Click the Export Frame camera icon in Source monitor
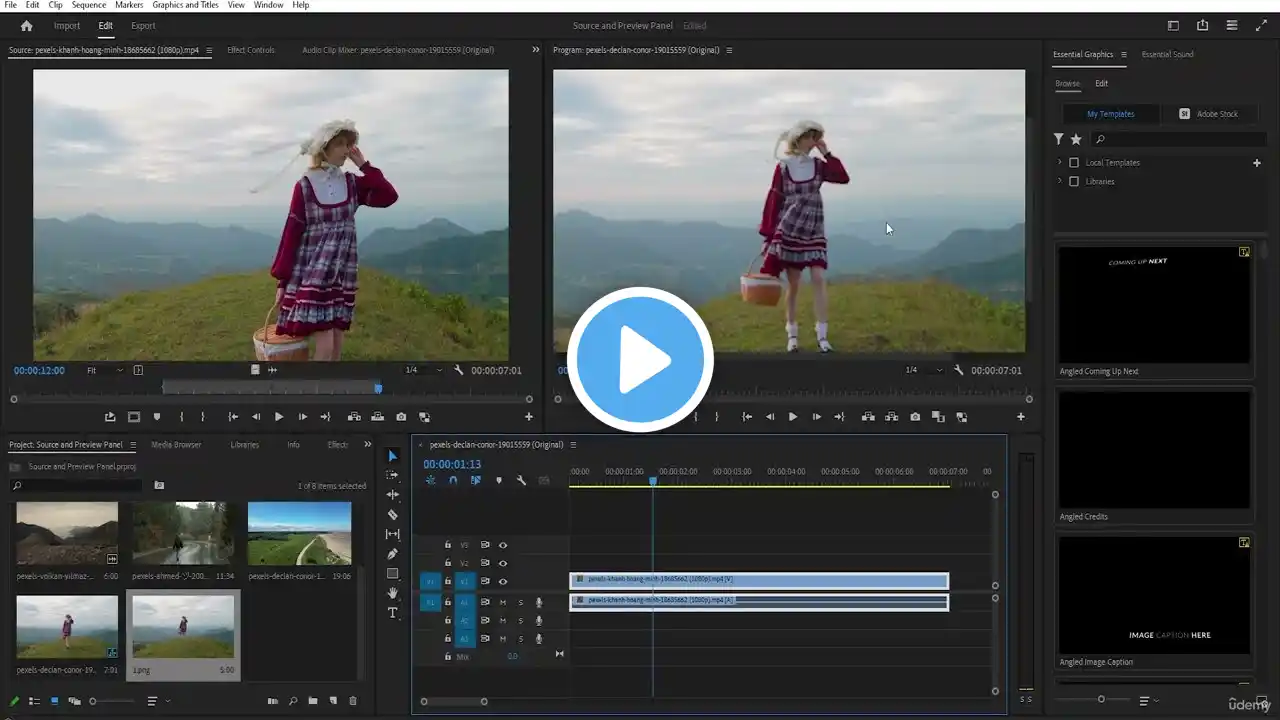Image resolution: width=1280 pixels, height=720 pixels. (x=401, y=417)
